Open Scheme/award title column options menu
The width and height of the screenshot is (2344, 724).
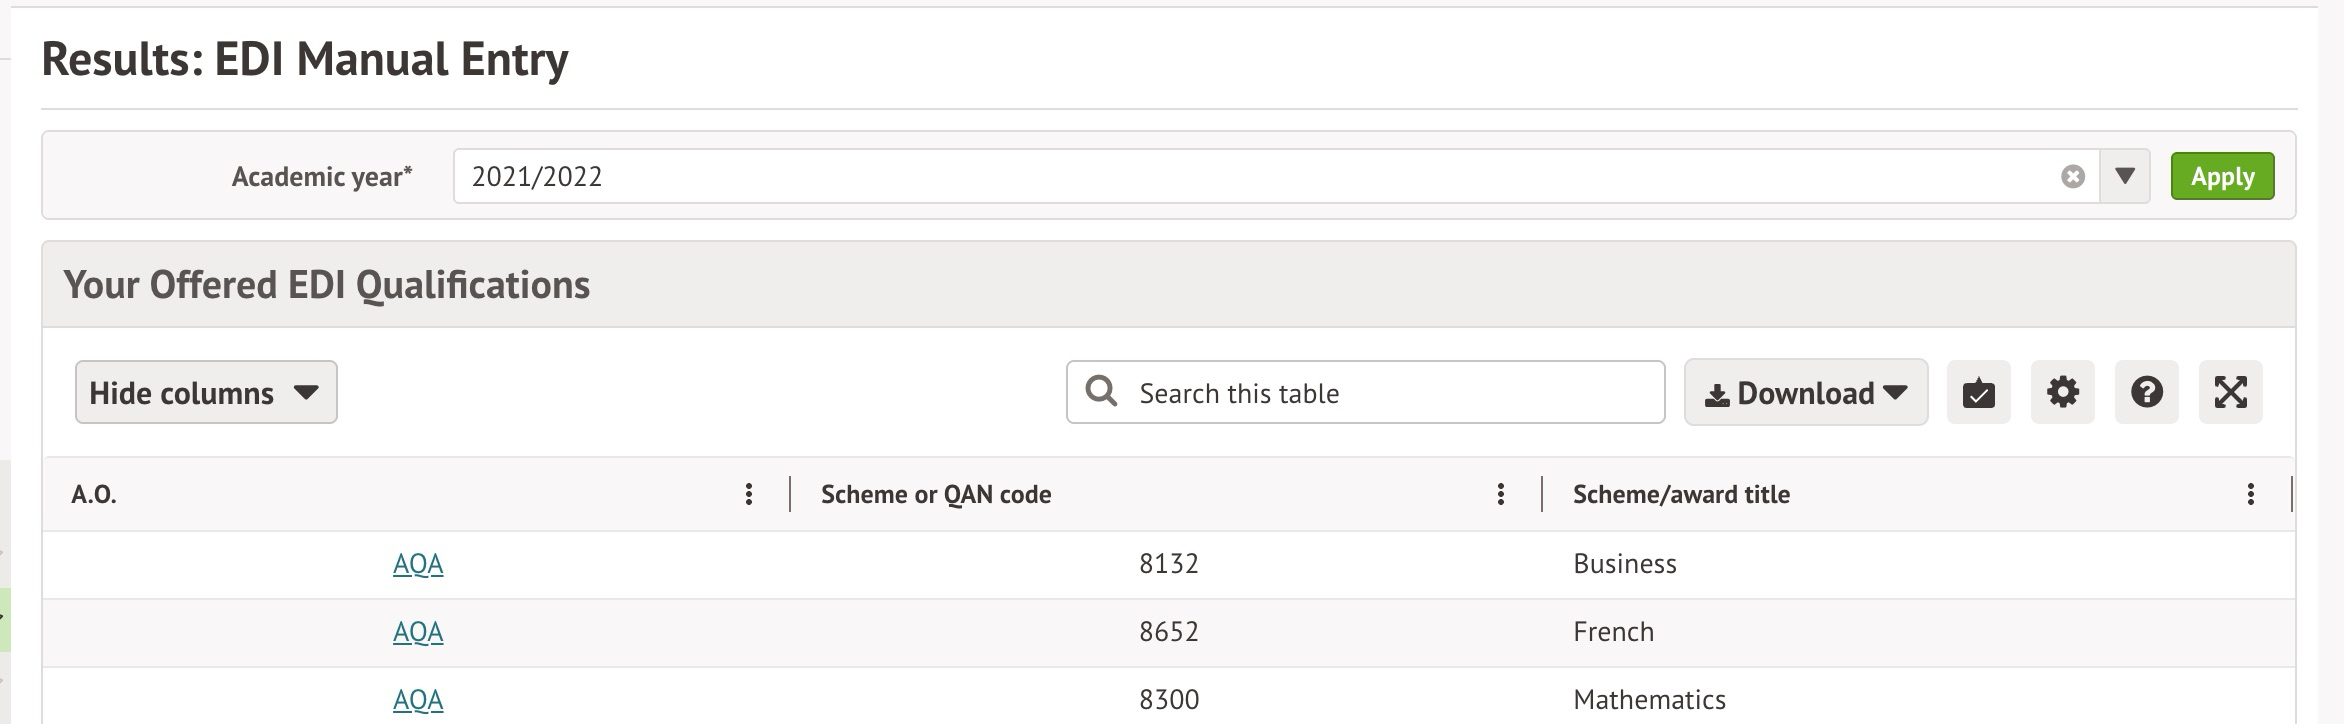pyautogui.click(x=2250, y=494)
